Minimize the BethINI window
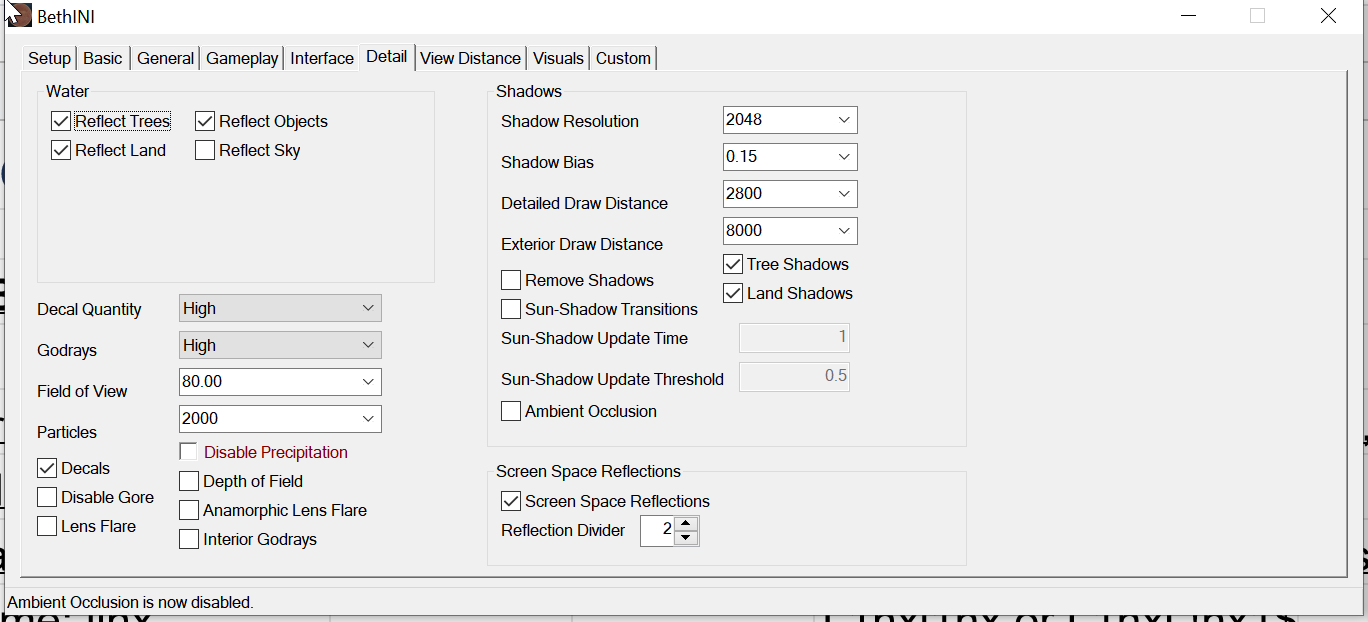The height and width of the screenshot is (622, 1368). [1188, 16]
